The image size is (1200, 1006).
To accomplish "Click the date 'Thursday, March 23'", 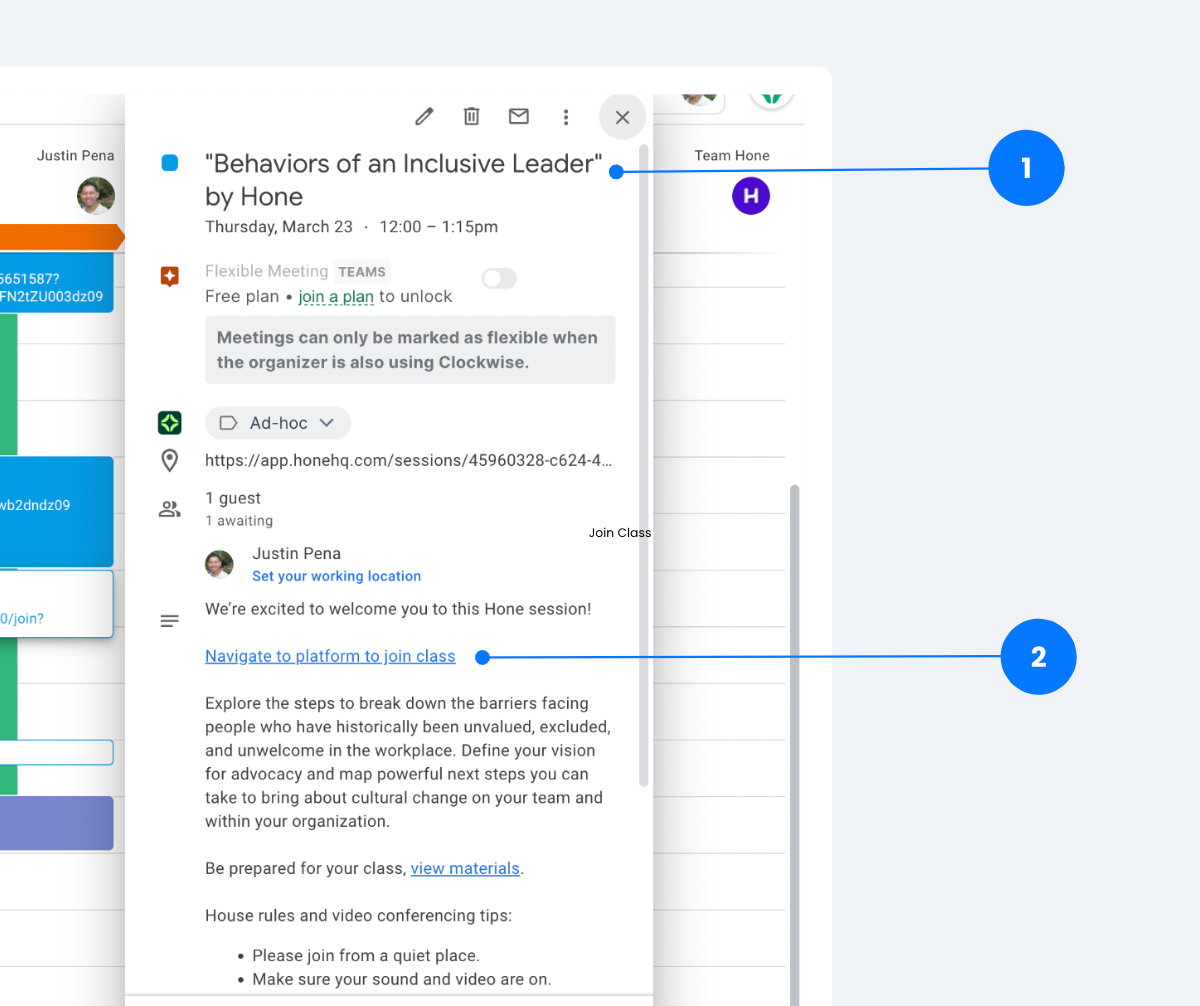I will click(279, 227).
